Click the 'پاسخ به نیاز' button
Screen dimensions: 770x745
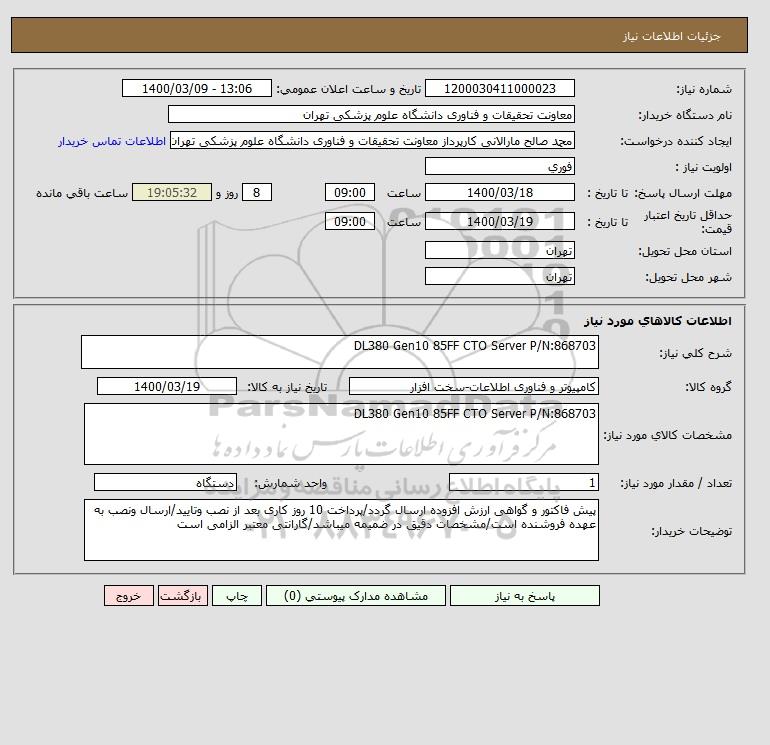pos(524,596)
